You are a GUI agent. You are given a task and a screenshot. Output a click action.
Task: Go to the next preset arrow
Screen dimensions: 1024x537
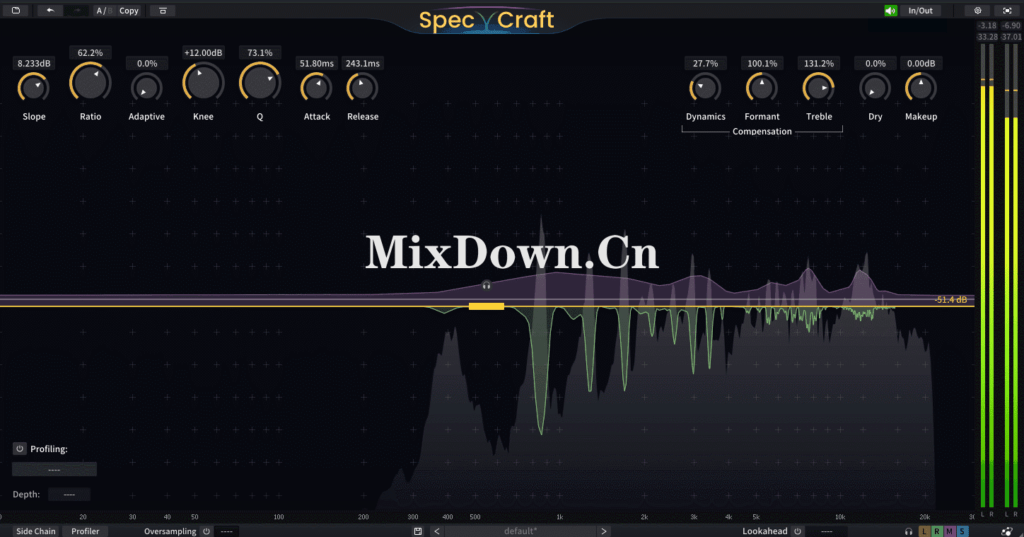[x=604, y=531]
